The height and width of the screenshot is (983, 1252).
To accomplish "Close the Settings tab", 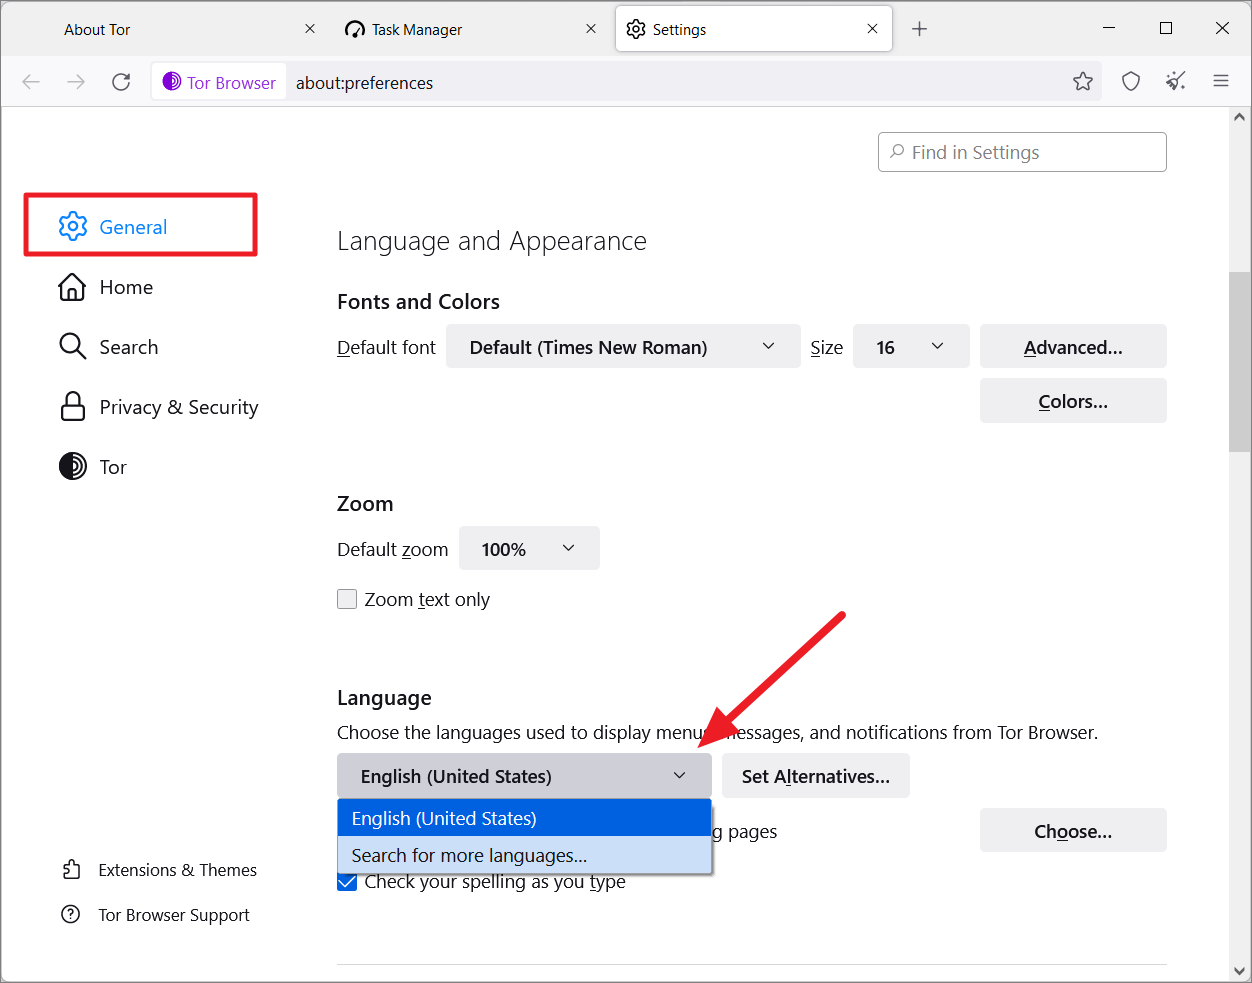I will pyautogui.click(x=873, y=29).
